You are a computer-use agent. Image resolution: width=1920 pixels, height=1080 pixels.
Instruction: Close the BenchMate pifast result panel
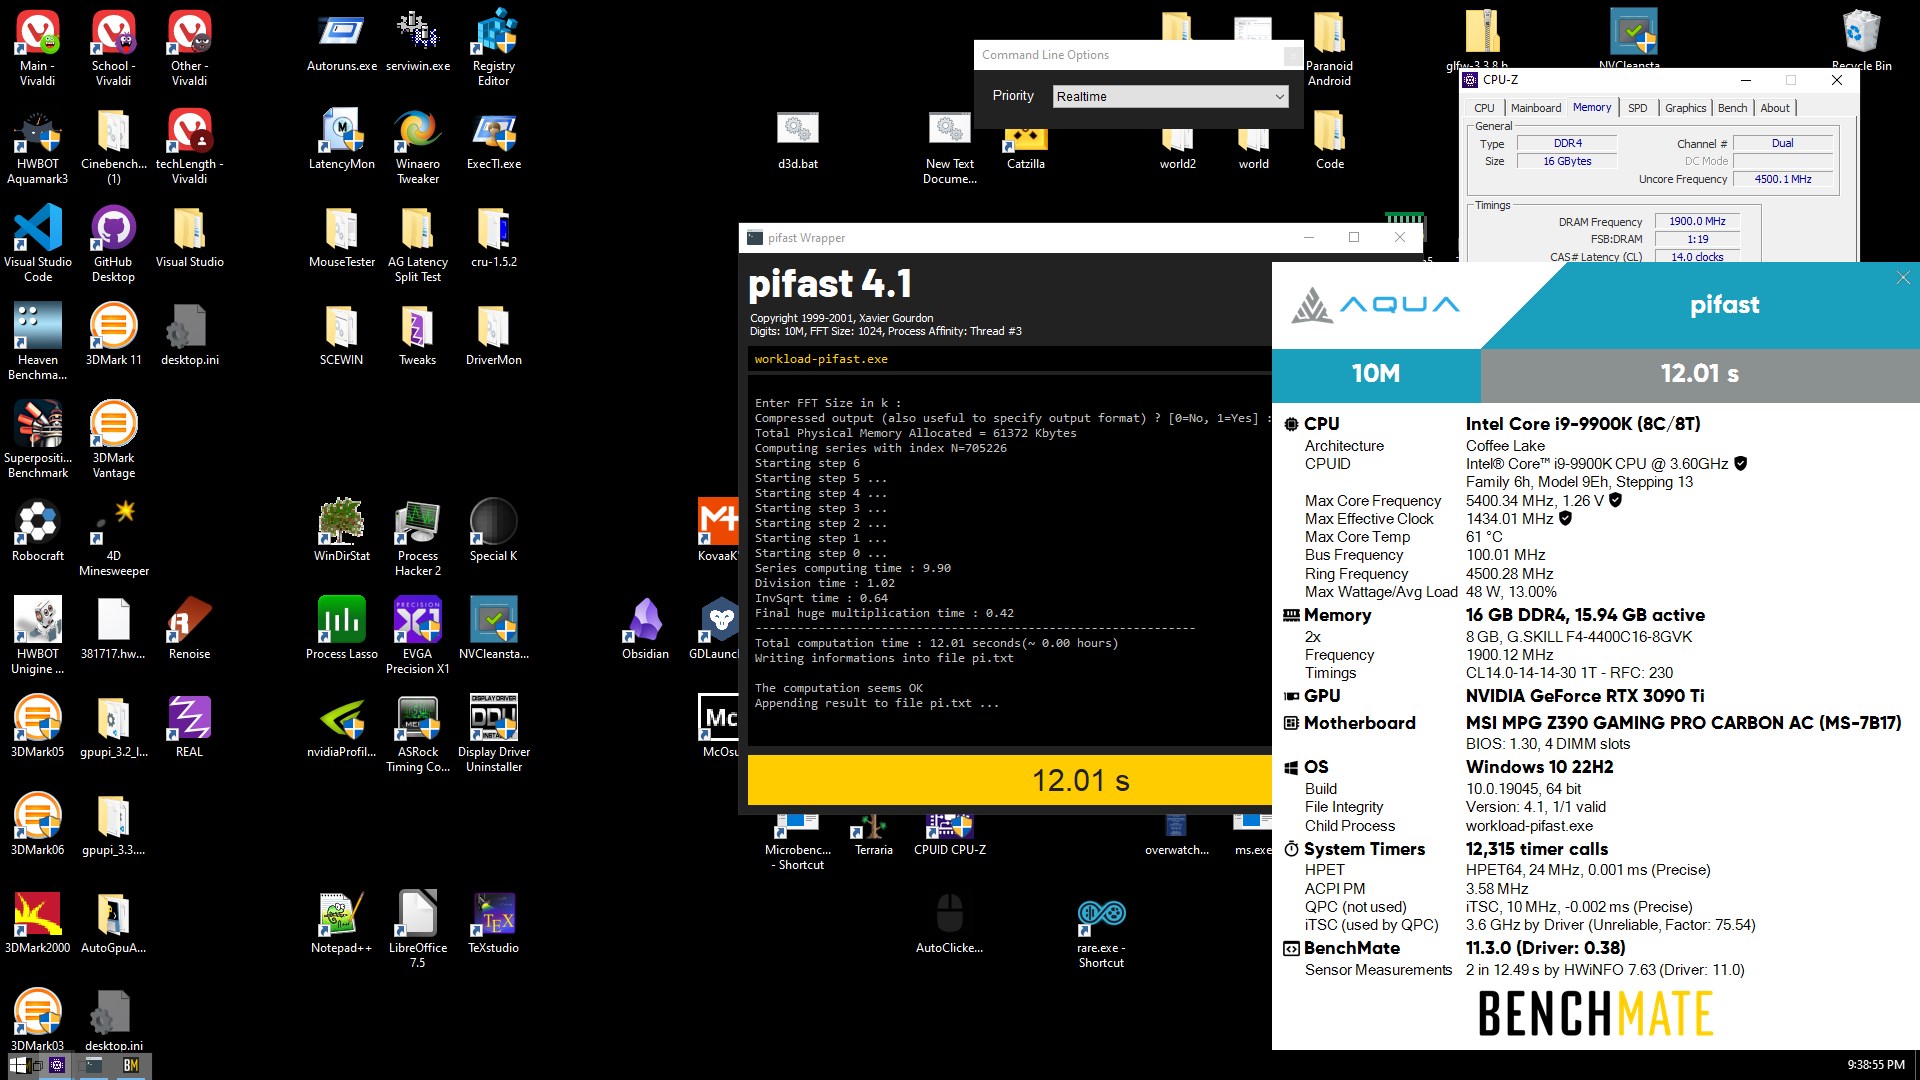(x=1903, y=278)
